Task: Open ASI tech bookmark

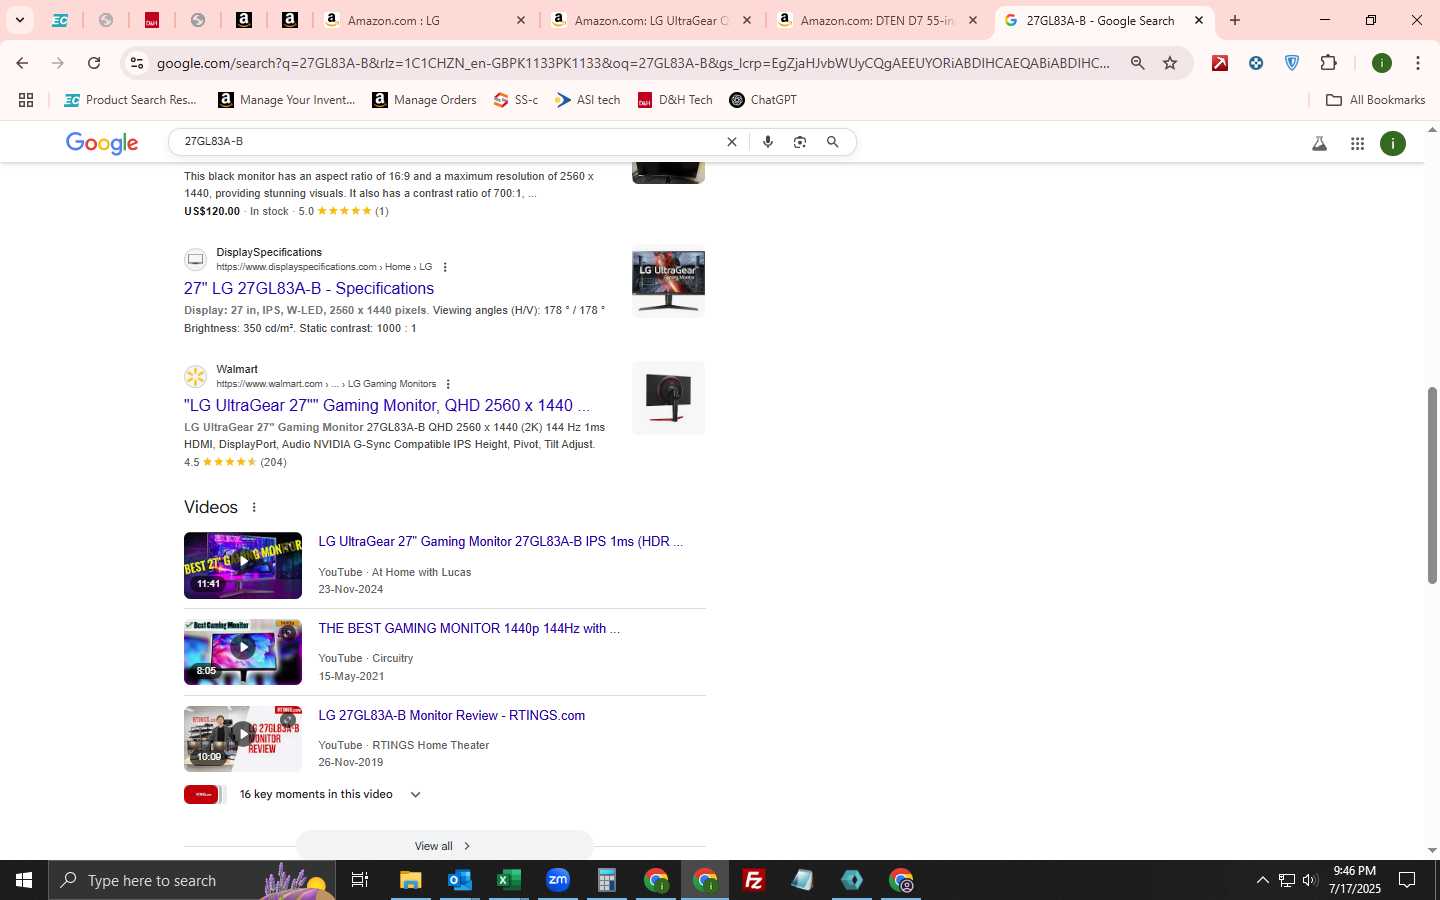Action: pyautogui.click(x=588, y=100)
